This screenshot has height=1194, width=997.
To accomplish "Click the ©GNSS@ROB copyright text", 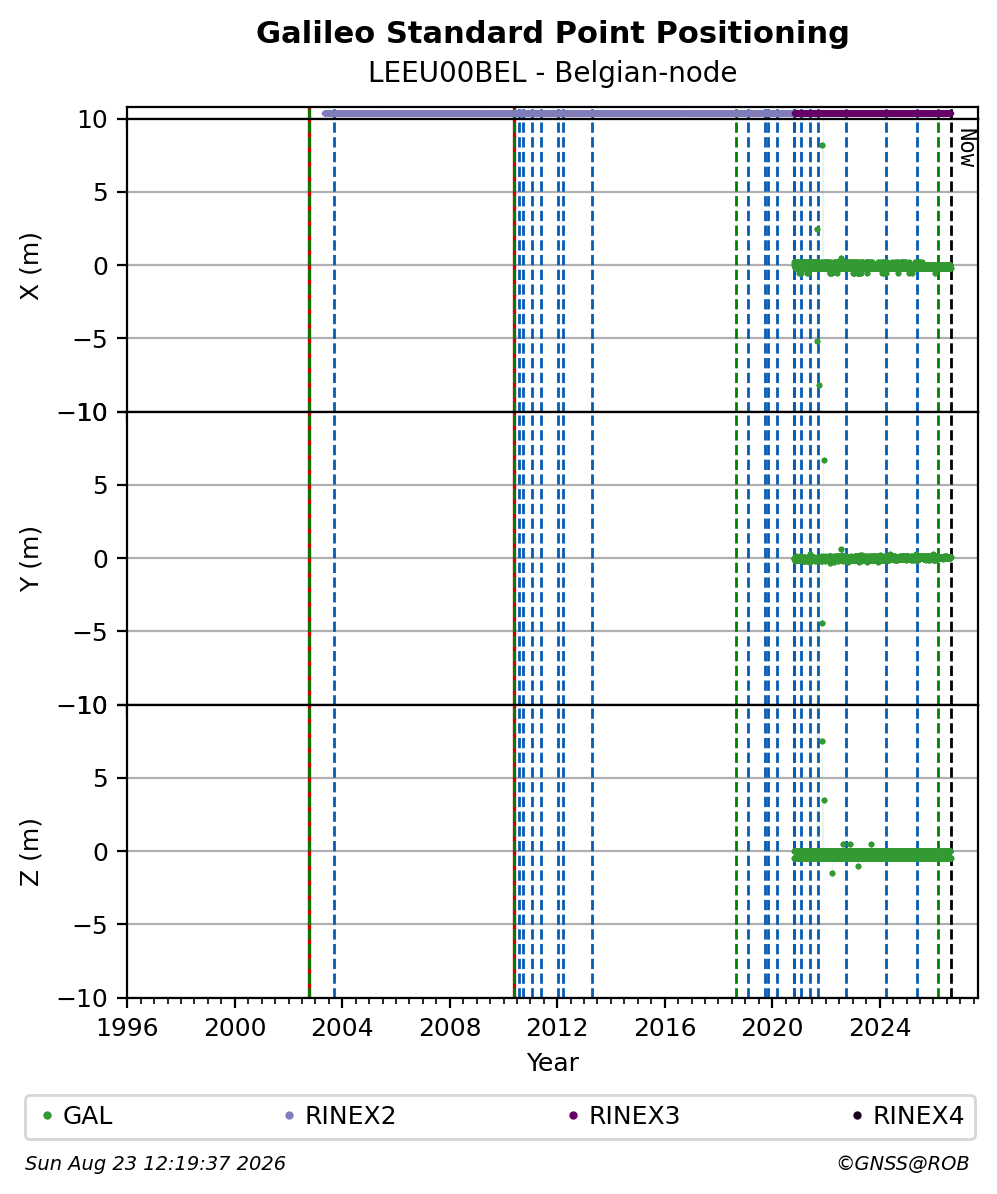I will tap(903, 1164).
